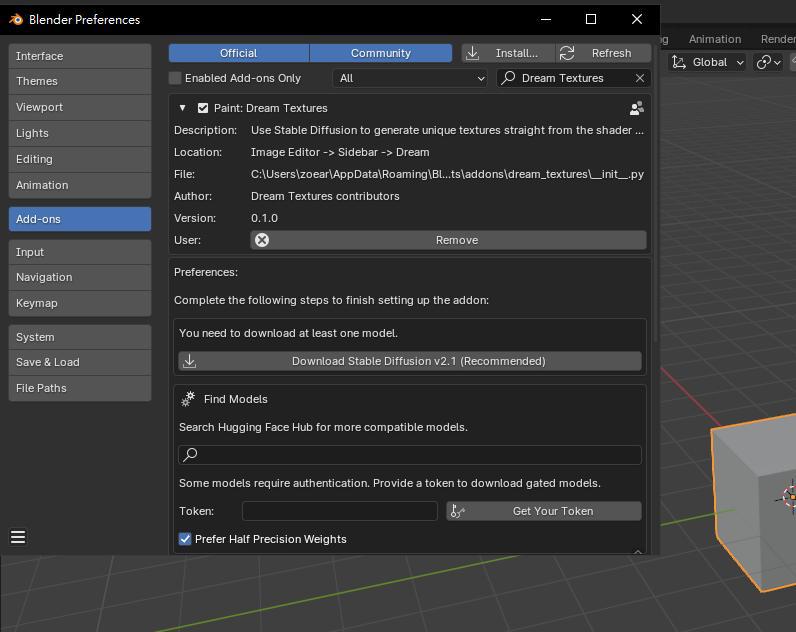Viewport: 796px width, 632px height.
Task: Click the scroll arrow at the Preferences panel bottom
Action: coord(638,551)
